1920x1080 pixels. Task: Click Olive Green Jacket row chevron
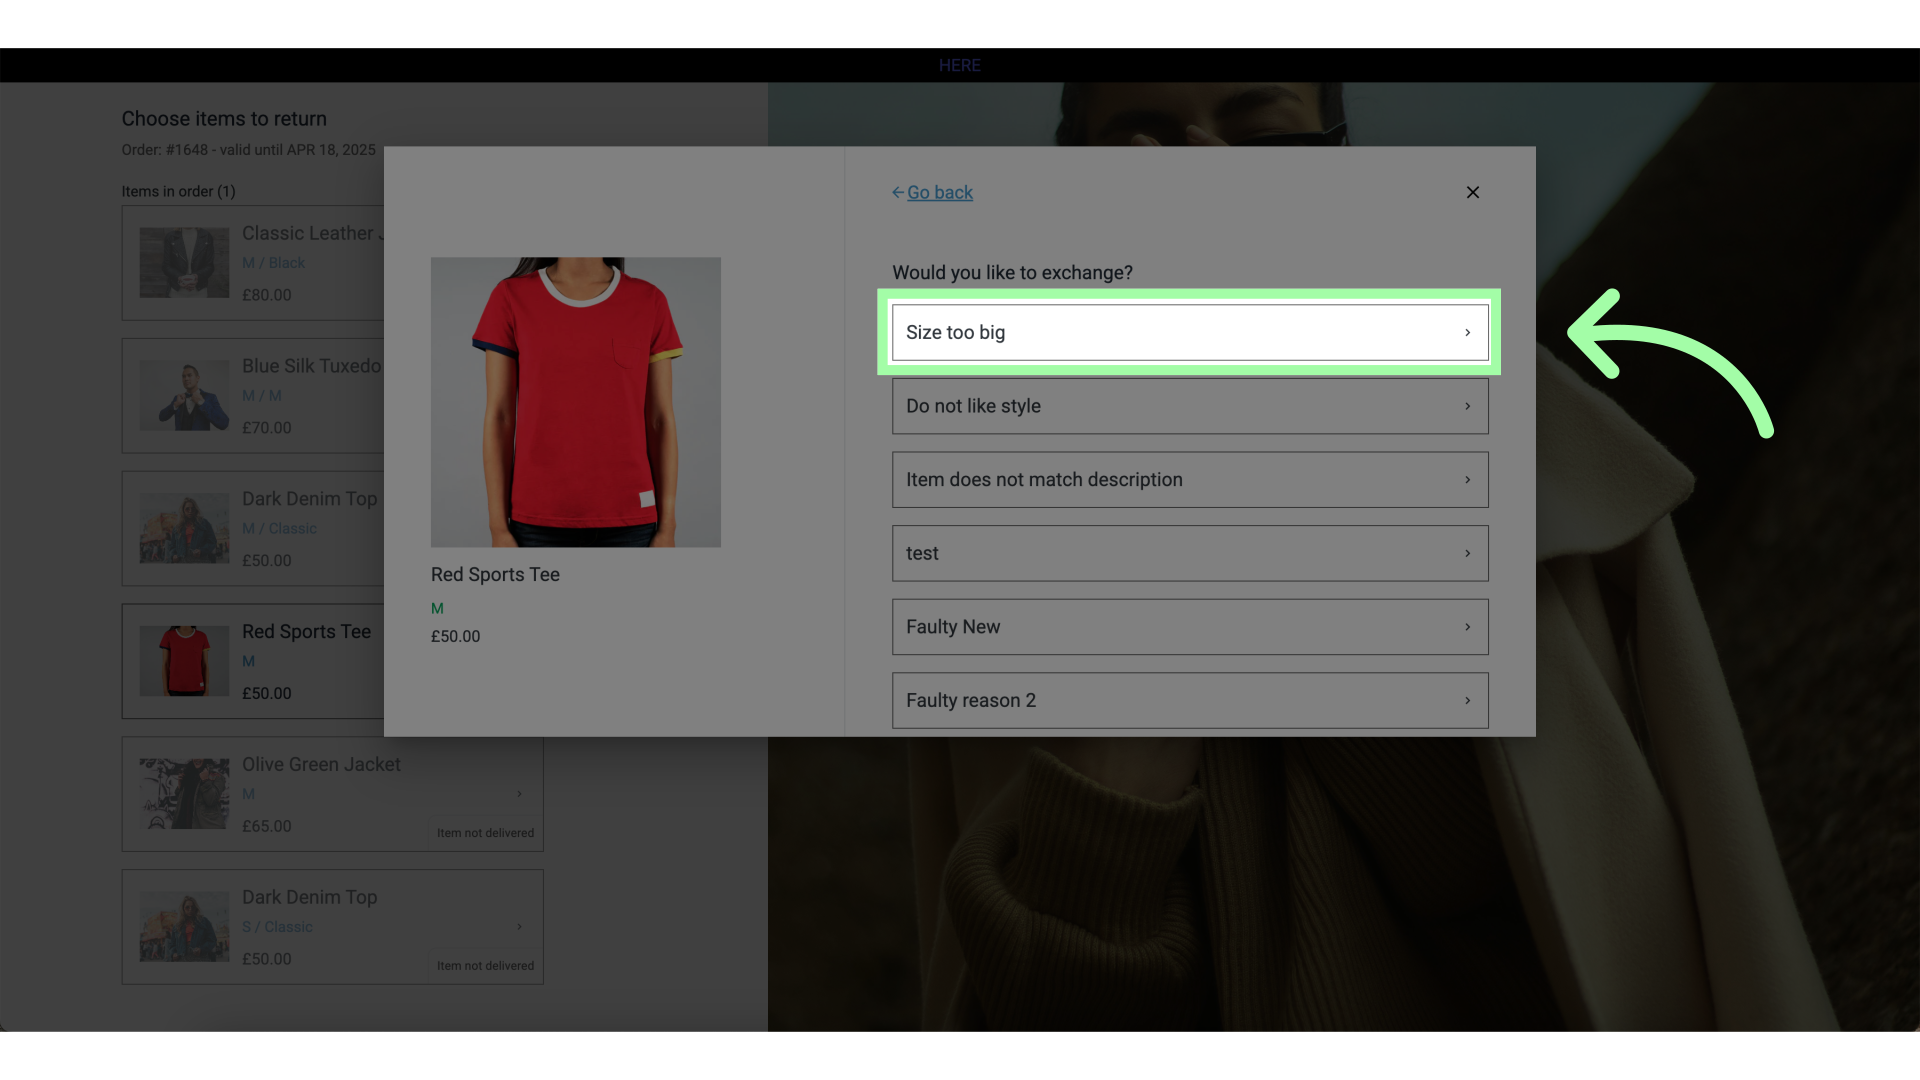point(519,794)
